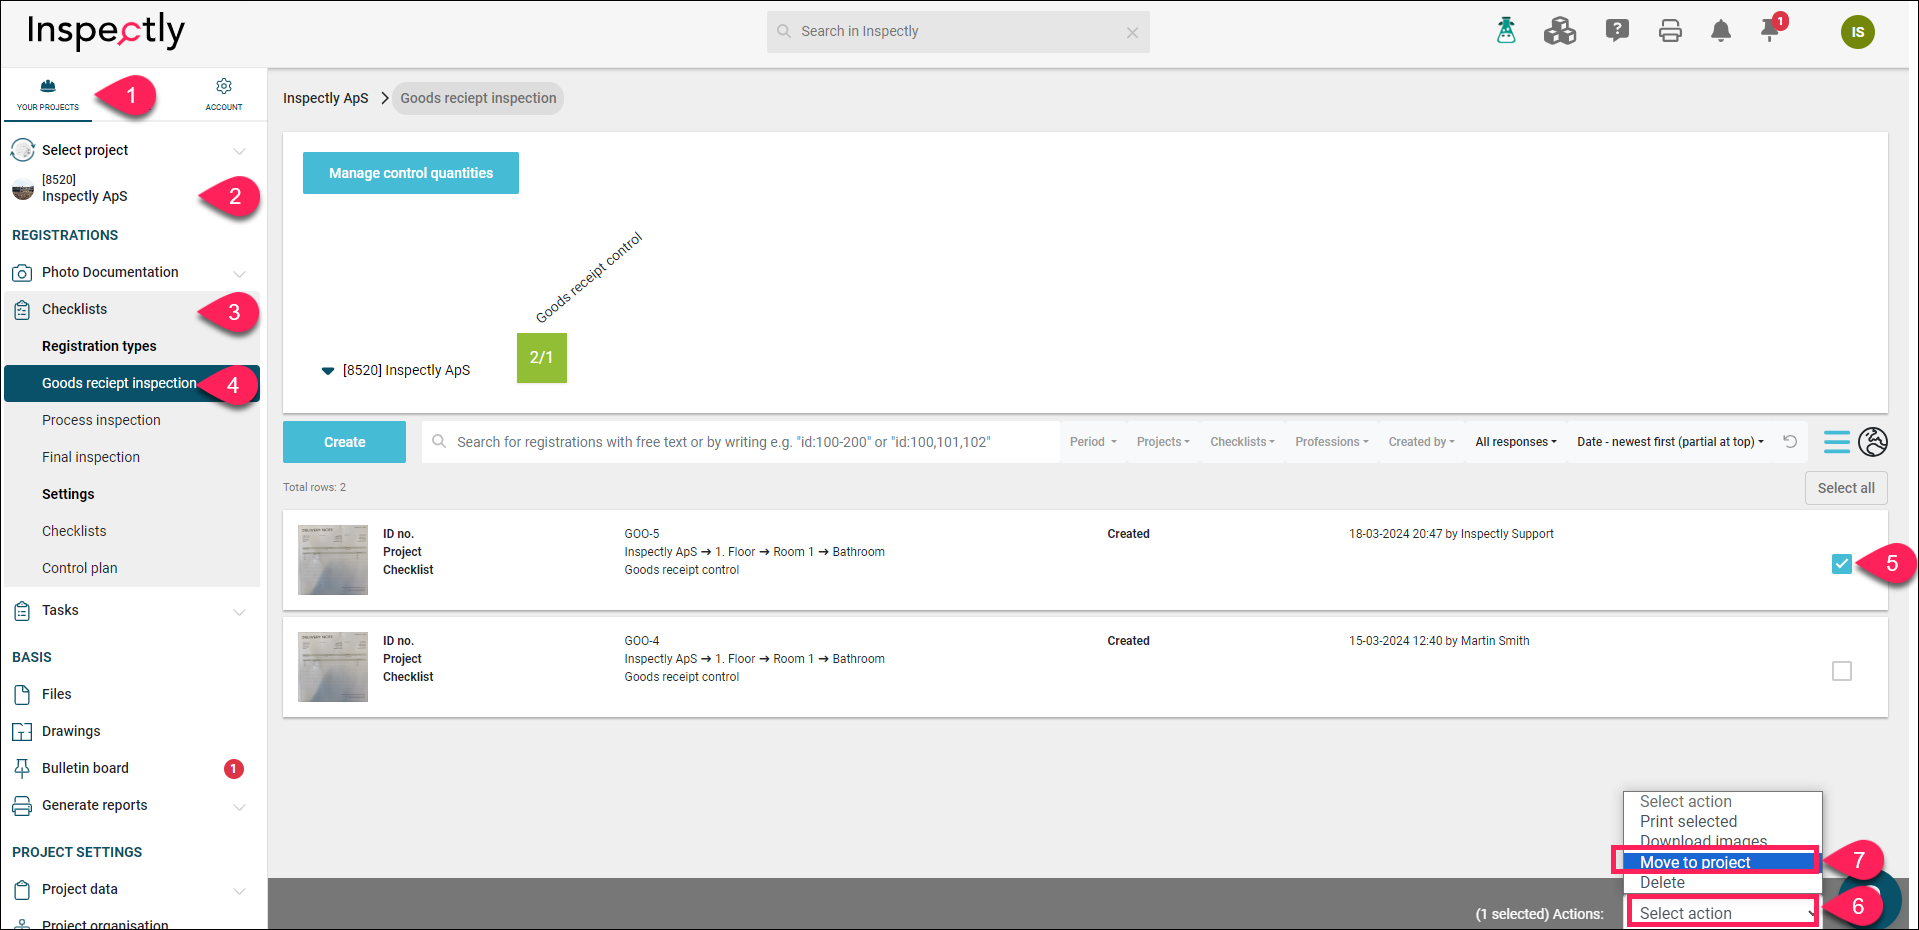This screenshot has height=930, width=1919.
Task: Open the notifications bell icon
Action: pyautogui.click(x=1721, y=31)
